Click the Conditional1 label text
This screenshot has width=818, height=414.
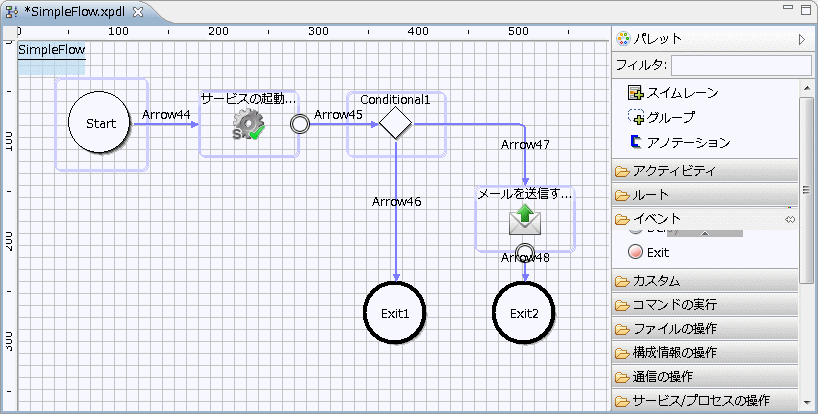pos(395,100)
